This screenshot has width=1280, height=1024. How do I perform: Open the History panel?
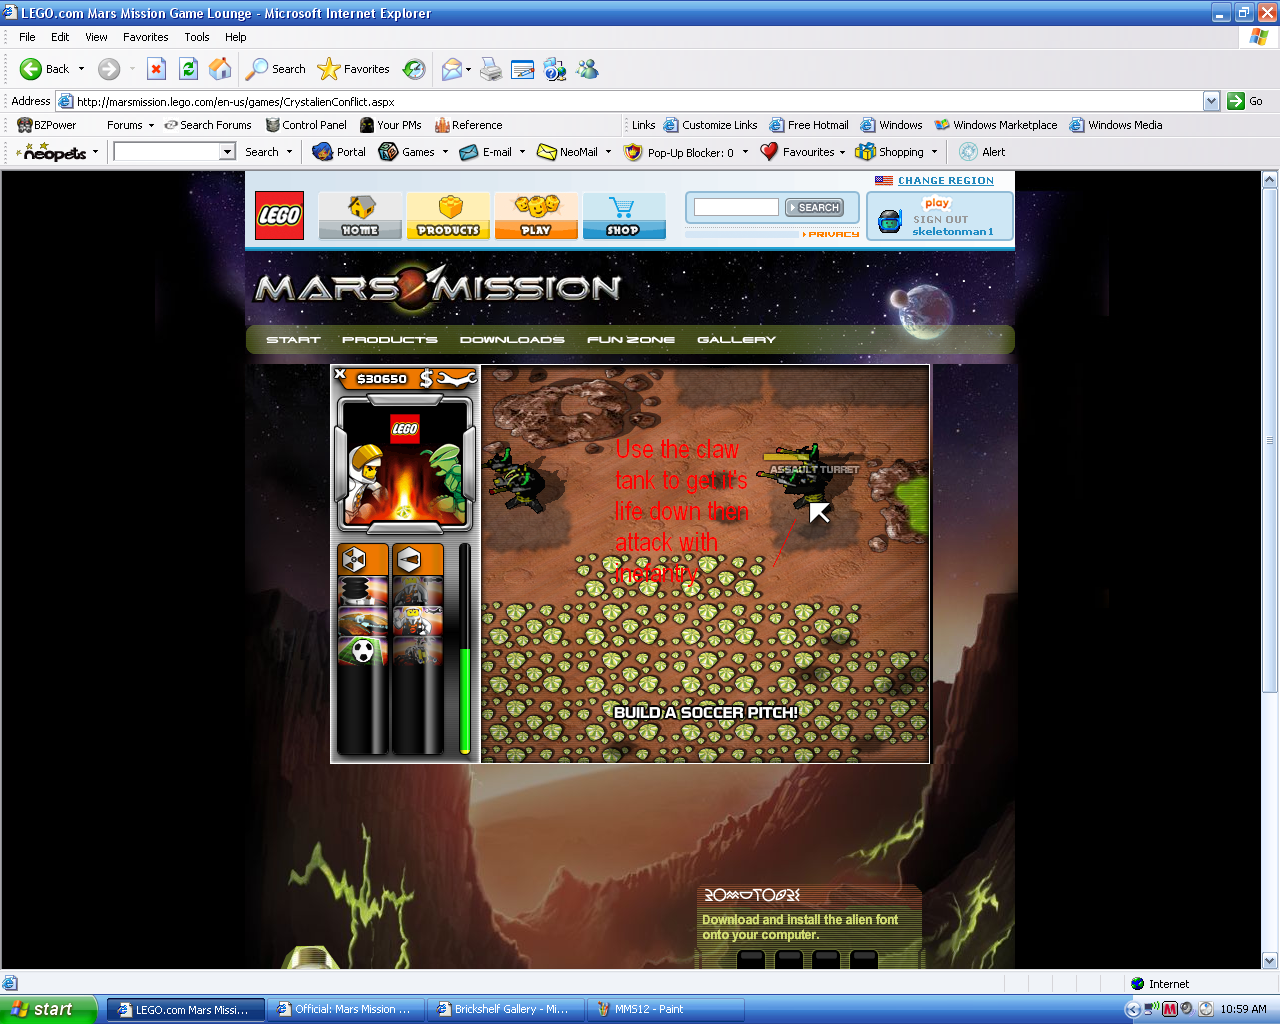click(414, 69)
